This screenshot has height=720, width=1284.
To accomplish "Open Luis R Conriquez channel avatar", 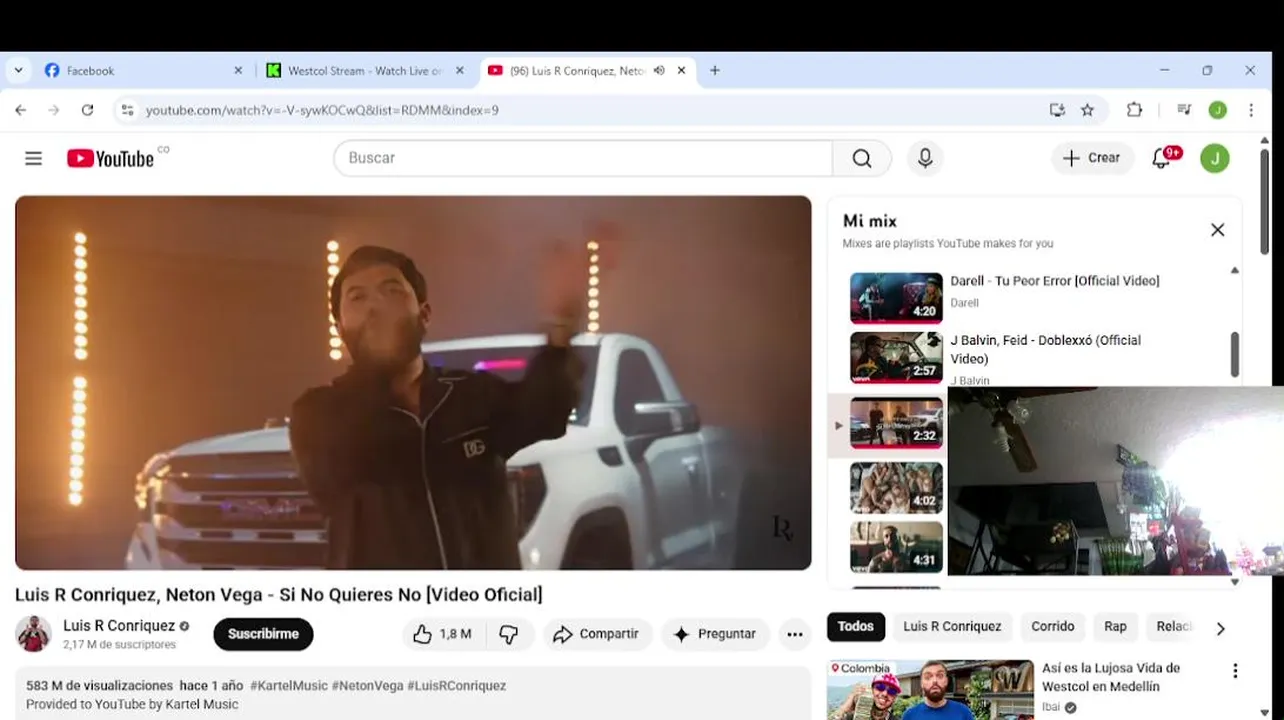I will (x=33, y=634).
